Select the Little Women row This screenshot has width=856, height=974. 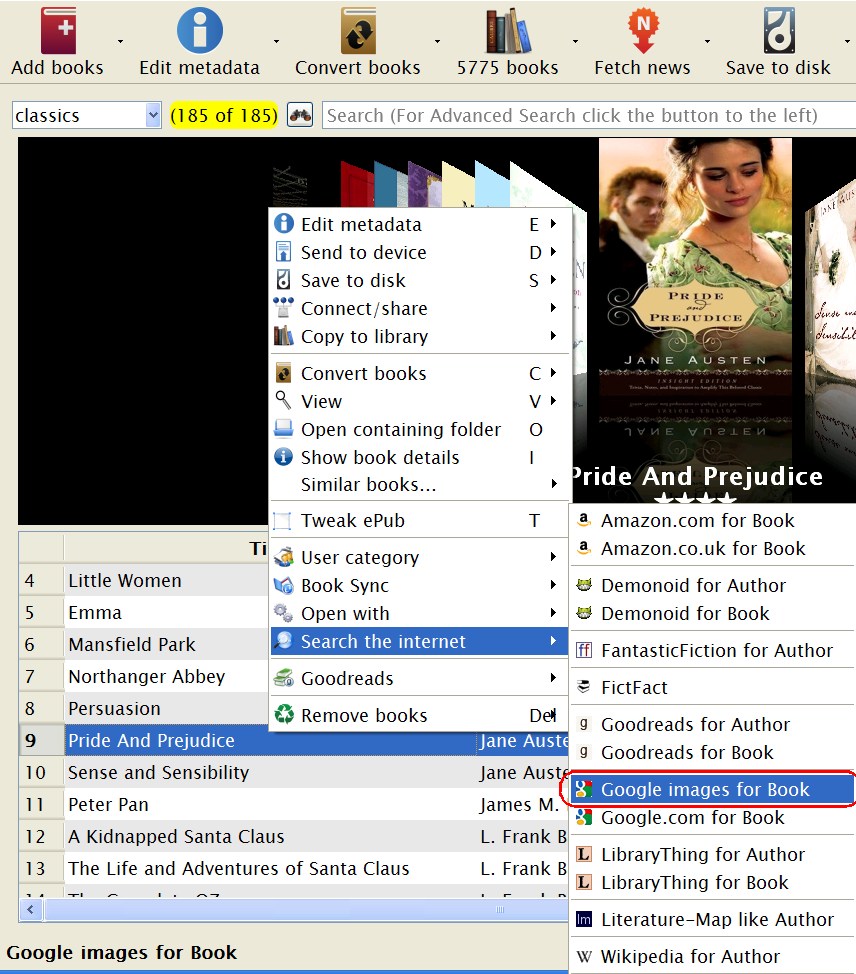point(144,580)
